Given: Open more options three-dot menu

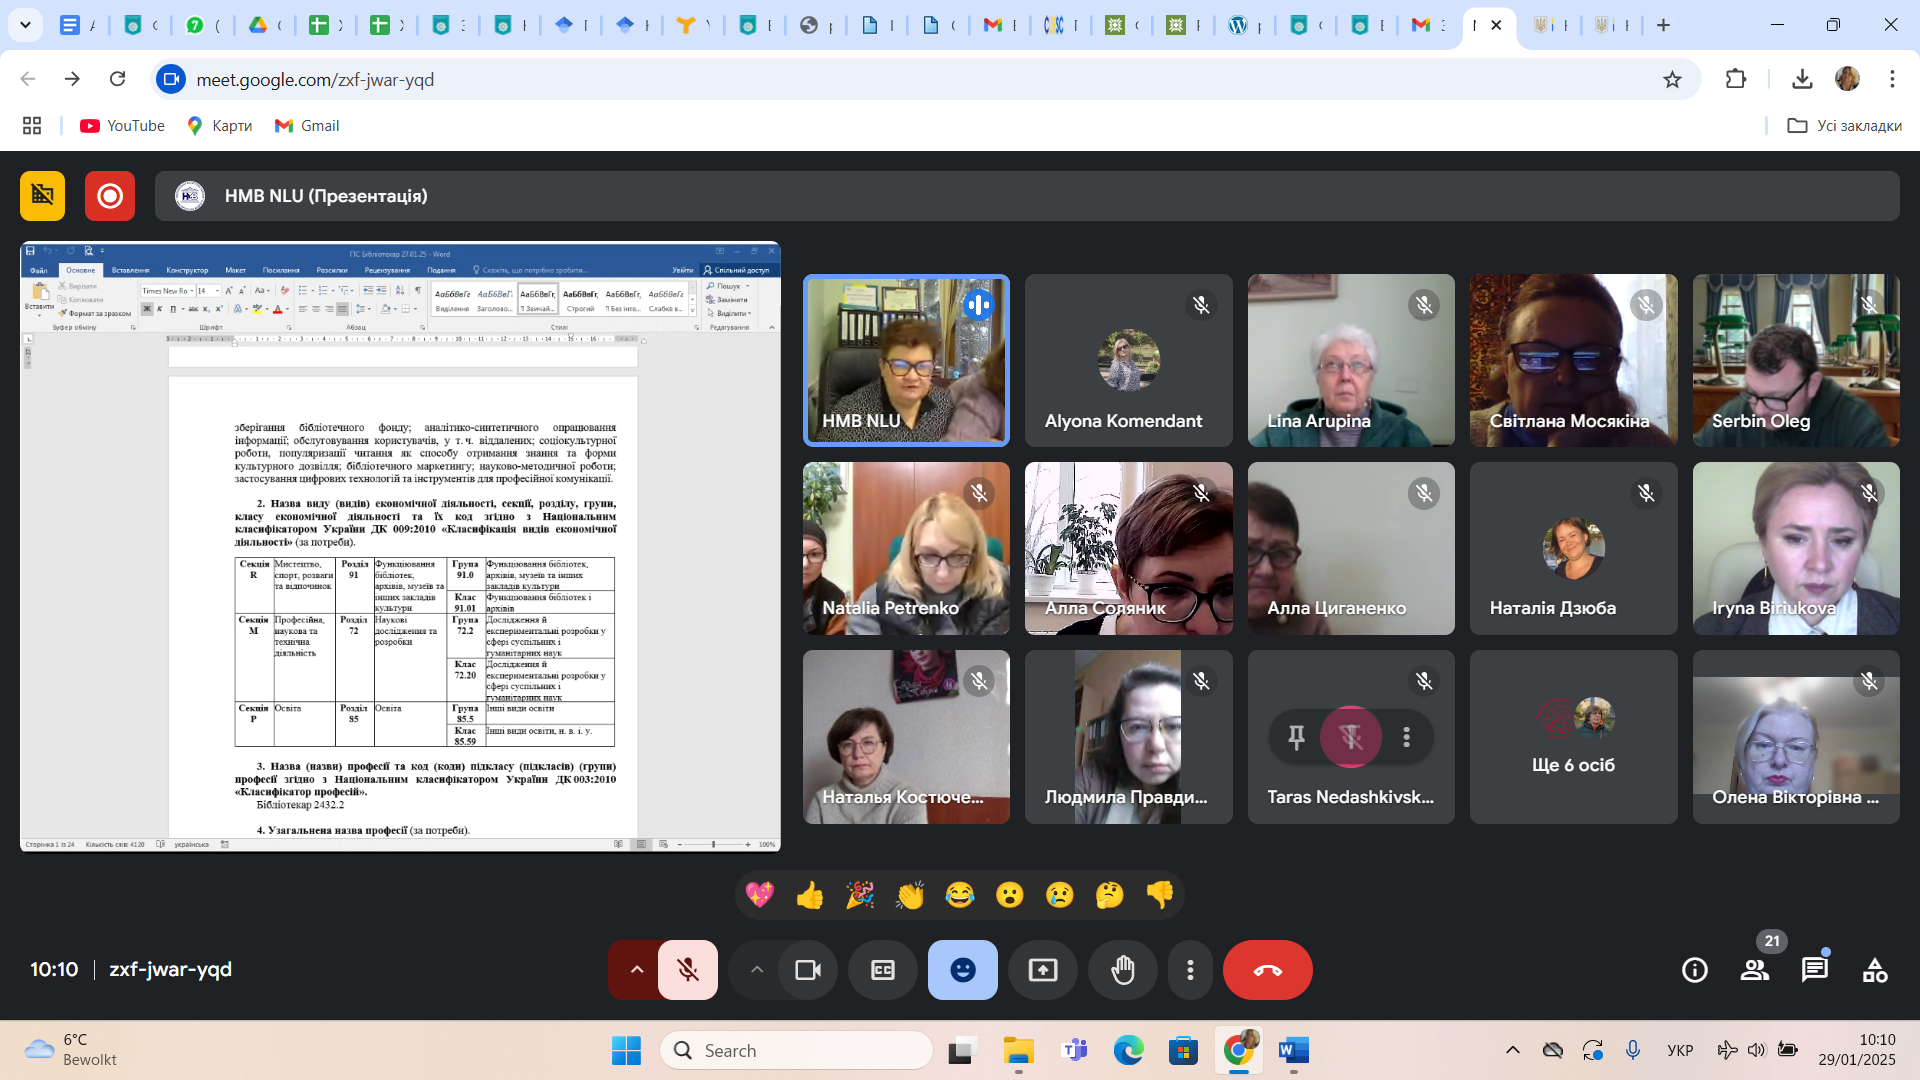Looking at the screenshot, I should [1190, 970].
